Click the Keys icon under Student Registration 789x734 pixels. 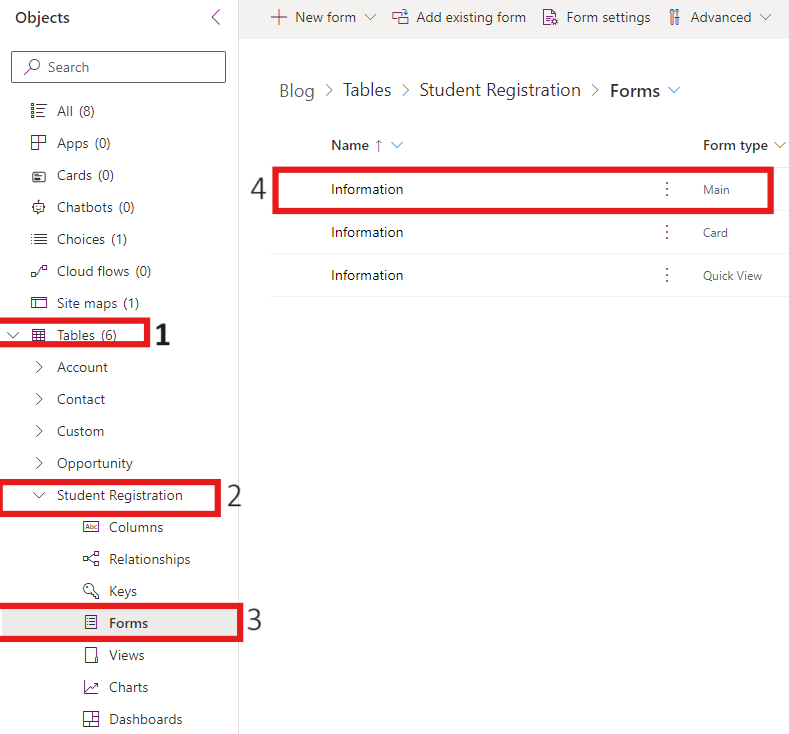(x=91, y=591)
